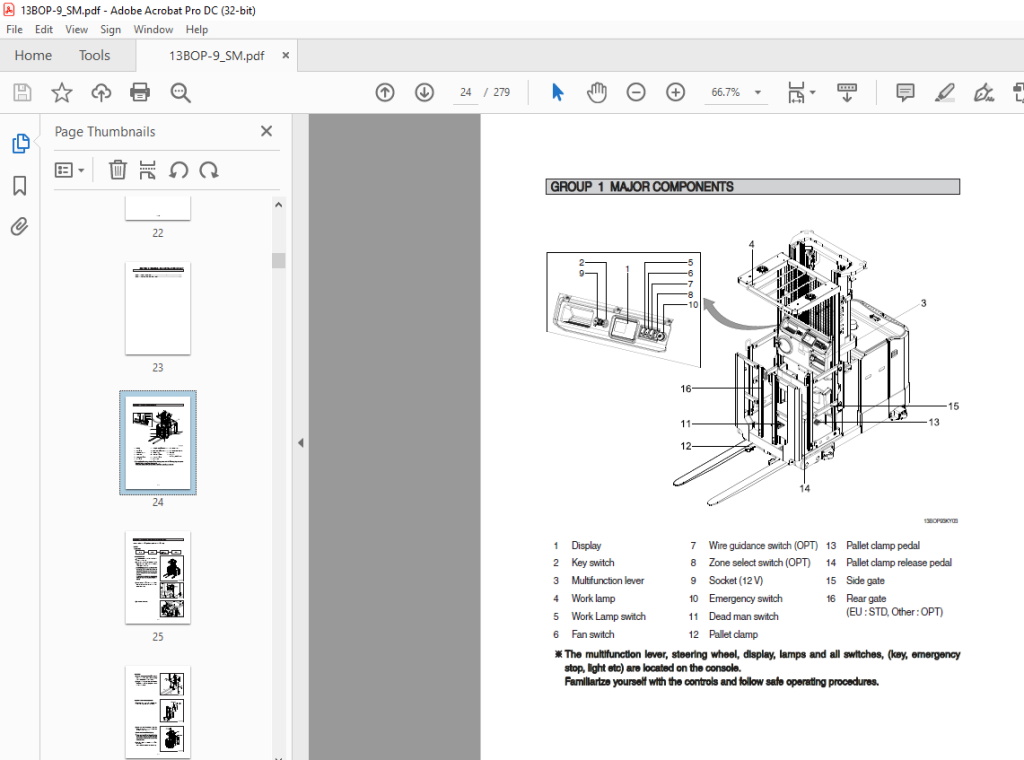Open the Attachments paperclip icon
1024x760 pixels.
click(x=20, y=227)
